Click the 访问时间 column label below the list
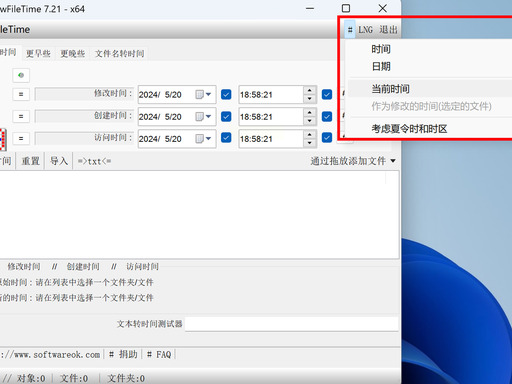Screen dimensions: 512x384 (142, 266)
